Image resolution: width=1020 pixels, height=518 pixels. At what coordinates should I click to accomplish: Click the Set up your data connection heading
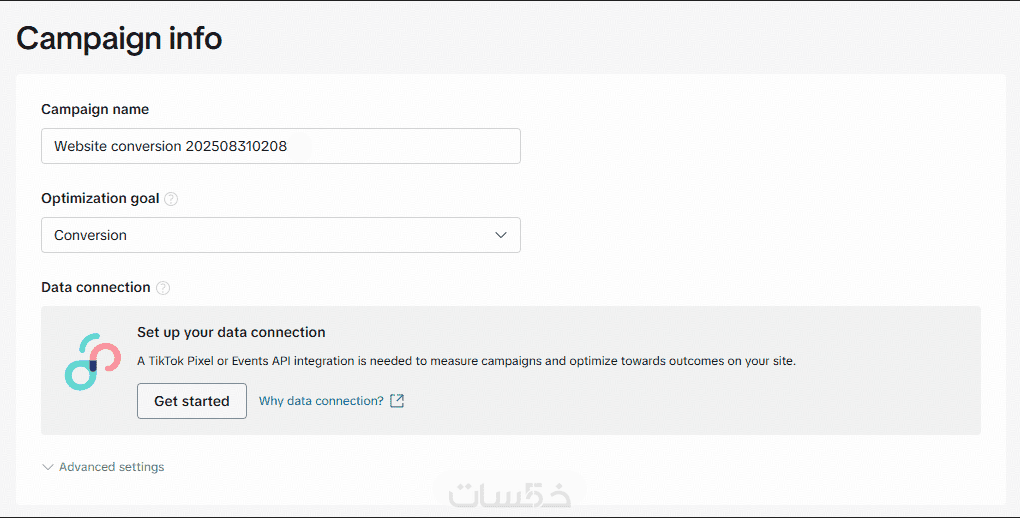point(231,332)
